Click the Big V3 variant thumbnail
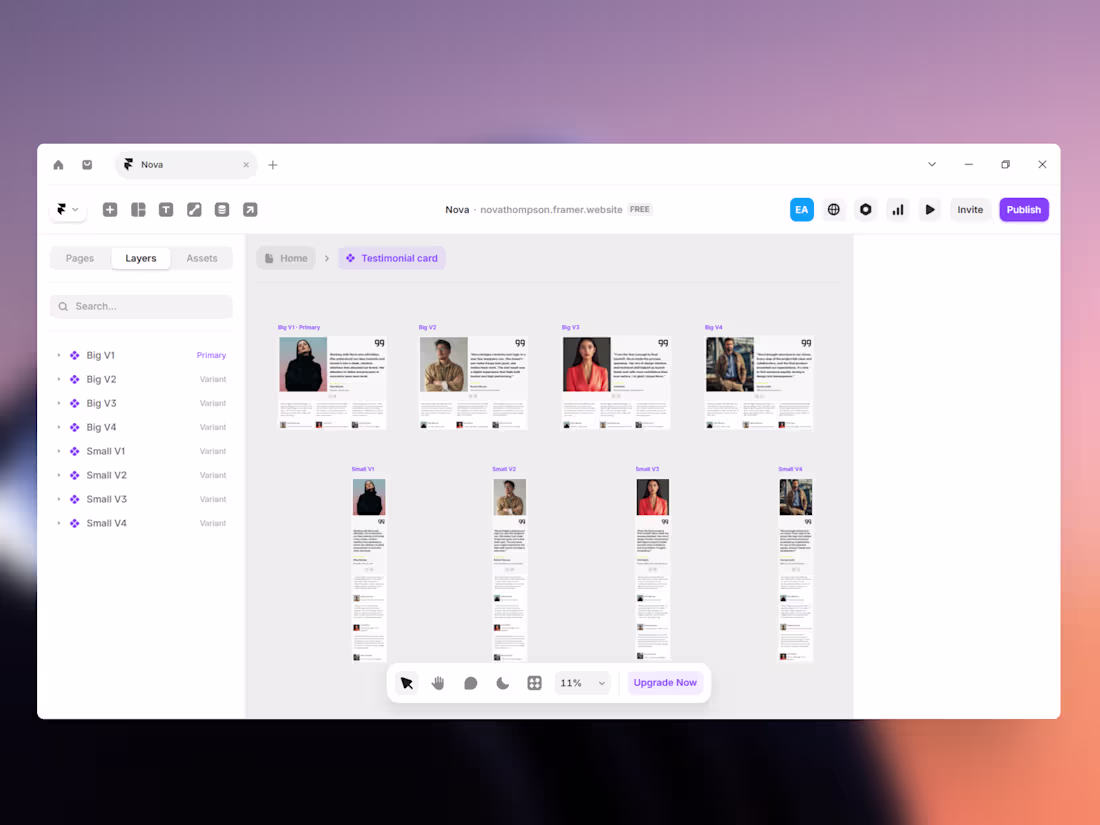The width and height of the screenshot is (1100, 825). (x=617, y=383)
